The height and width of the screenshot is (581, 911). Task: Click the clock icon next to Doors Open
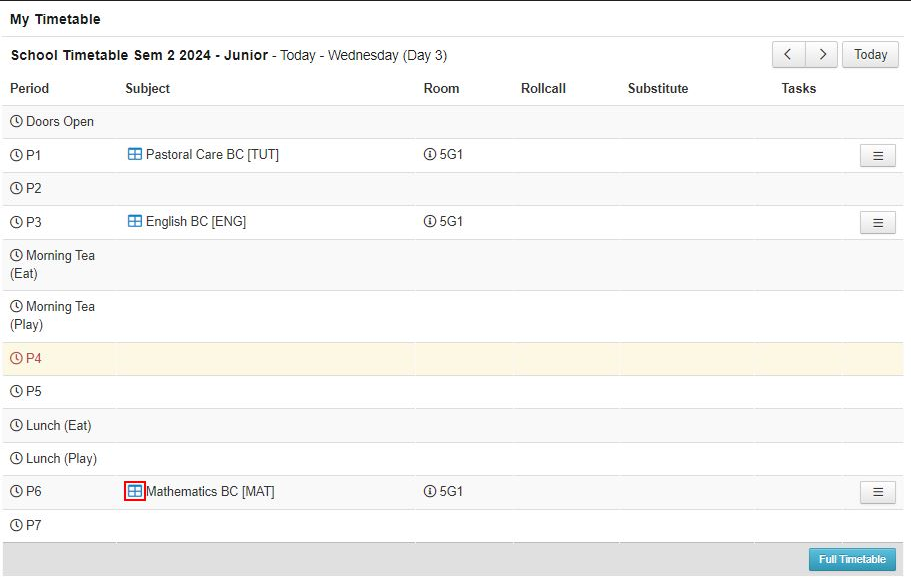point(16,122)
